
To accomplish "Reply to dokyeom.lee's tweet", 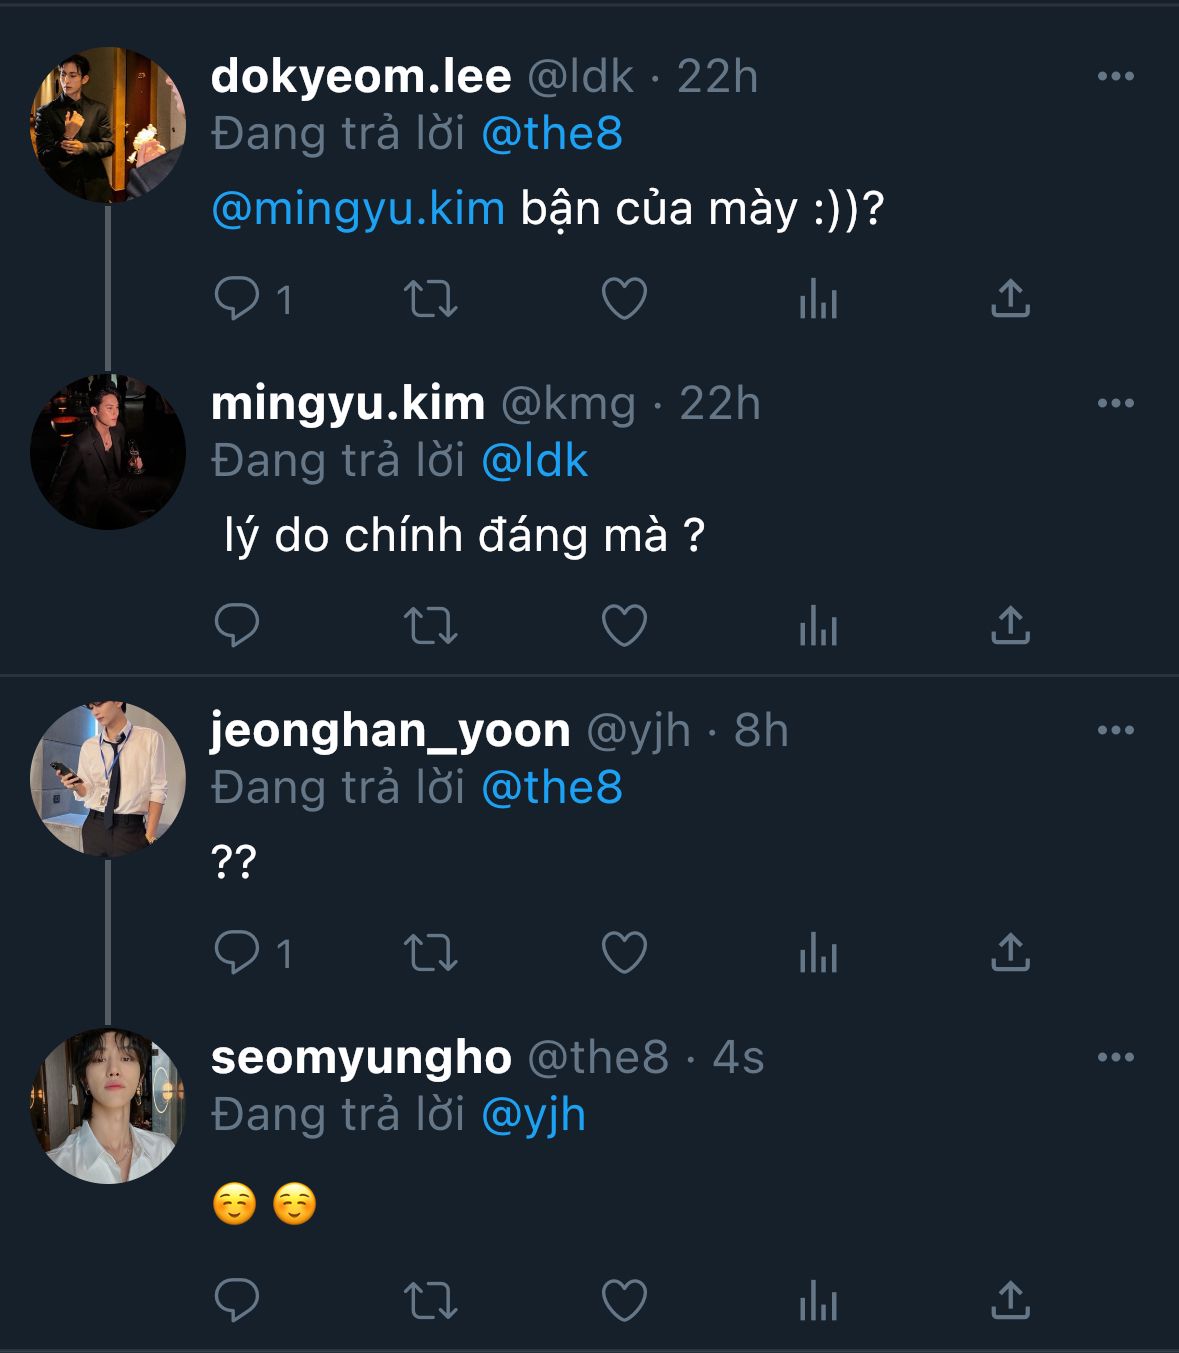I will tap(237, 298).
